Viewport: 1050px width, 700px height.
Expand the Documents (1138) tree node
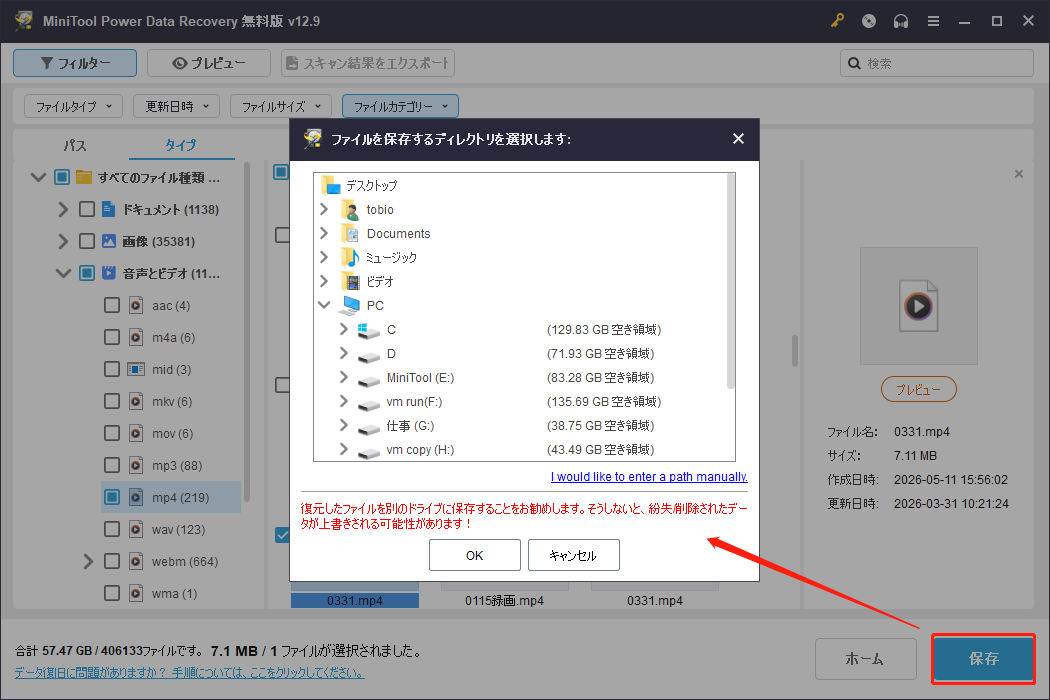coord(63,210)
